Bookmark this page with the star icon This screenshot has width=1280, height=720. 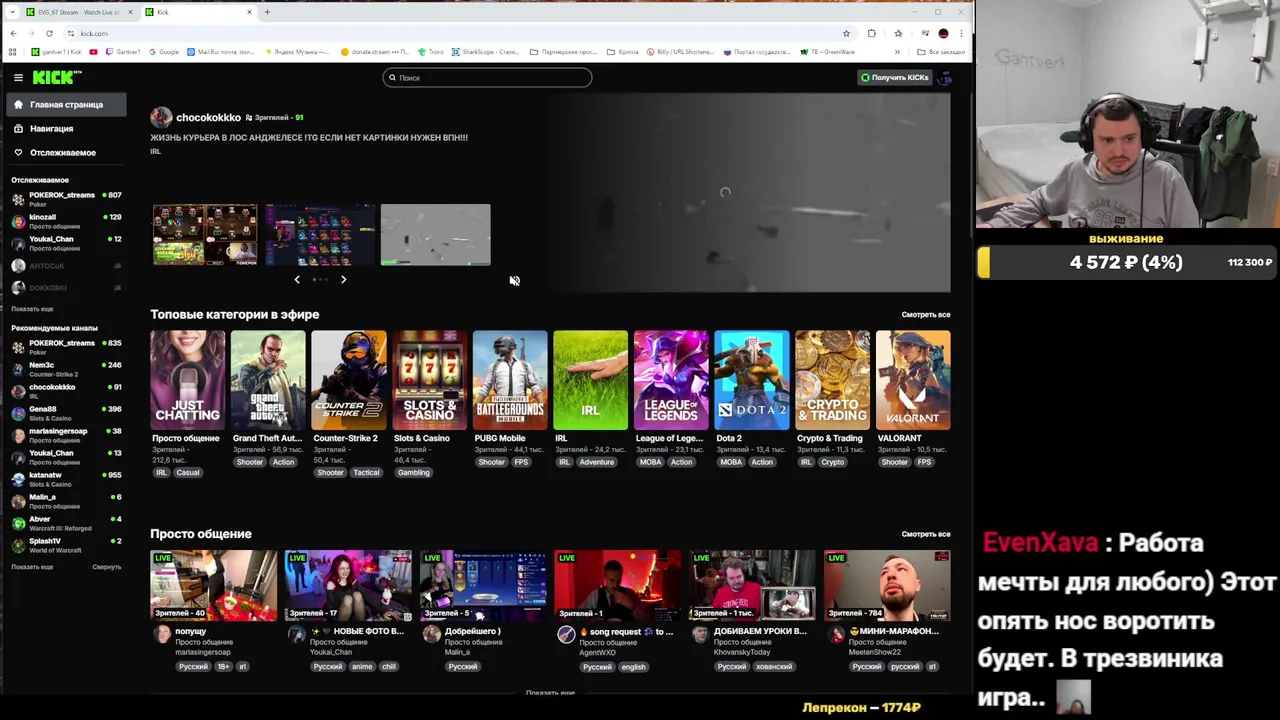tap(846, 33)
